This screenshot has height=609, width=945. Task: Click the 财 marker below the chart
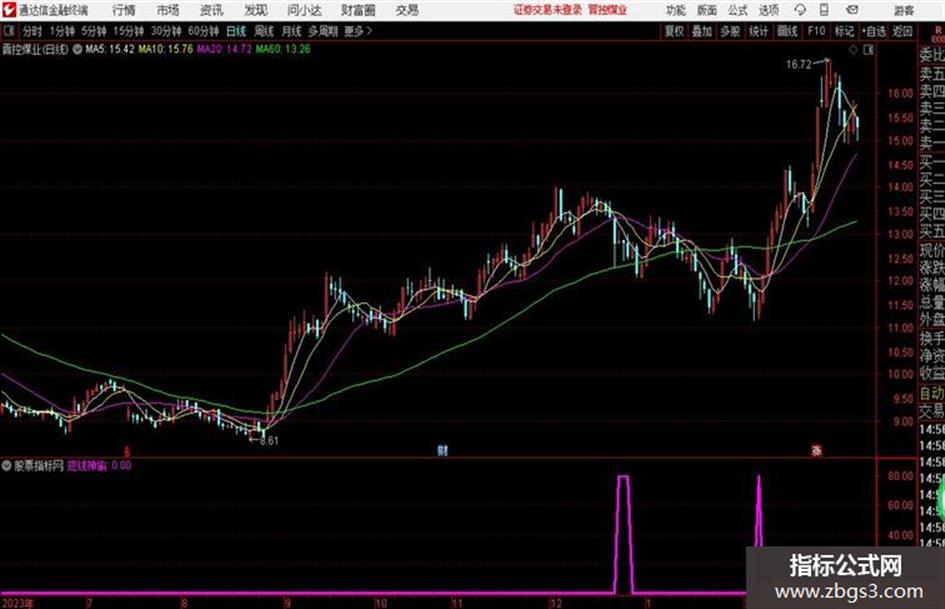coord(442,450)
